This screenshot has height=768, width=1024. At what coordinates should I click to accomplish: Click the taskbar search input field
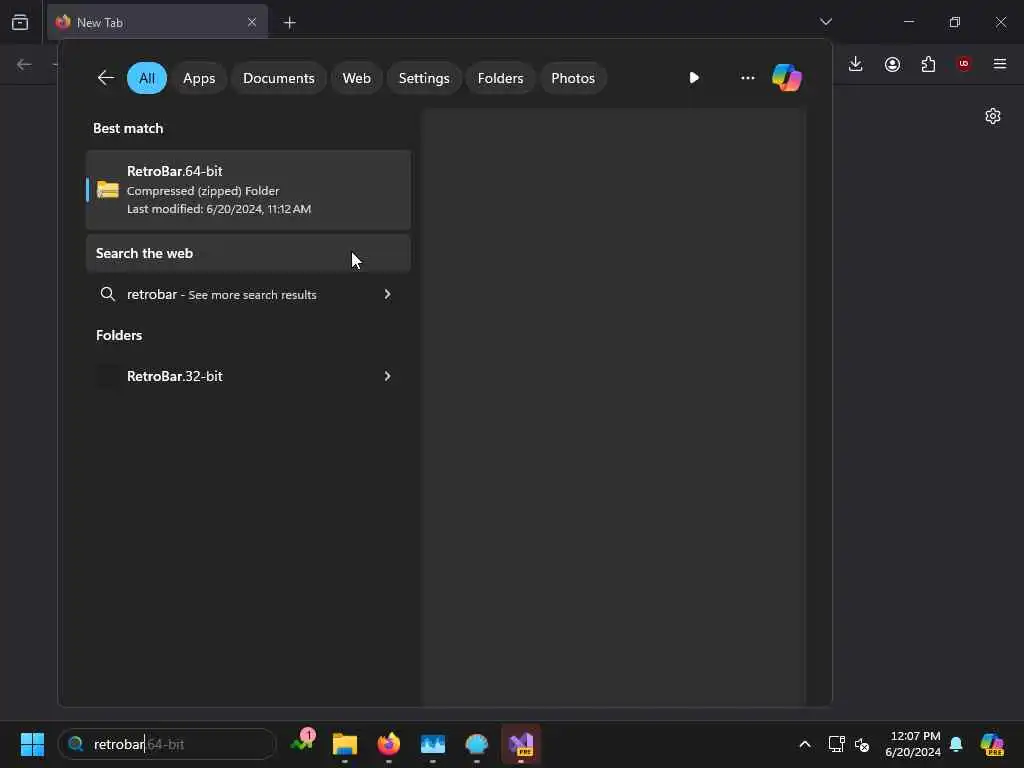(167, 744)
